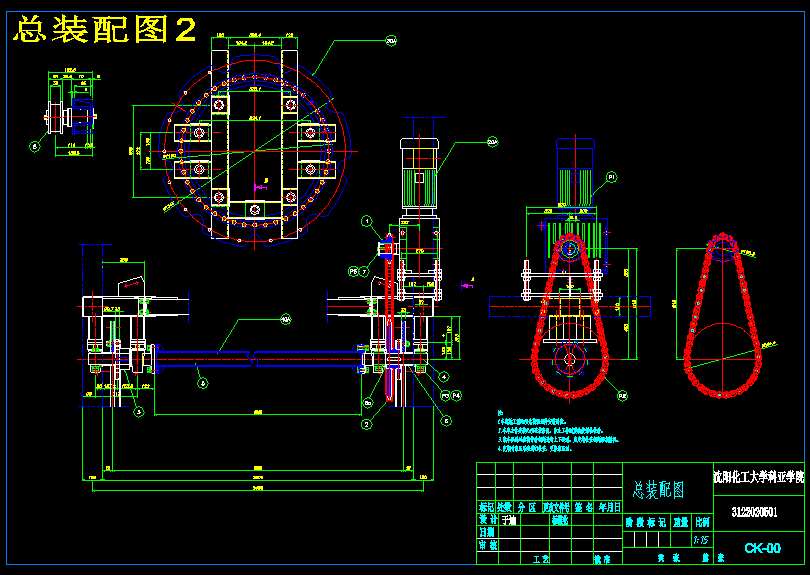Screen dimensions: 810x575
Task: Select the 审核 row label
Action: pyautogui.click(x=488, y=545)
